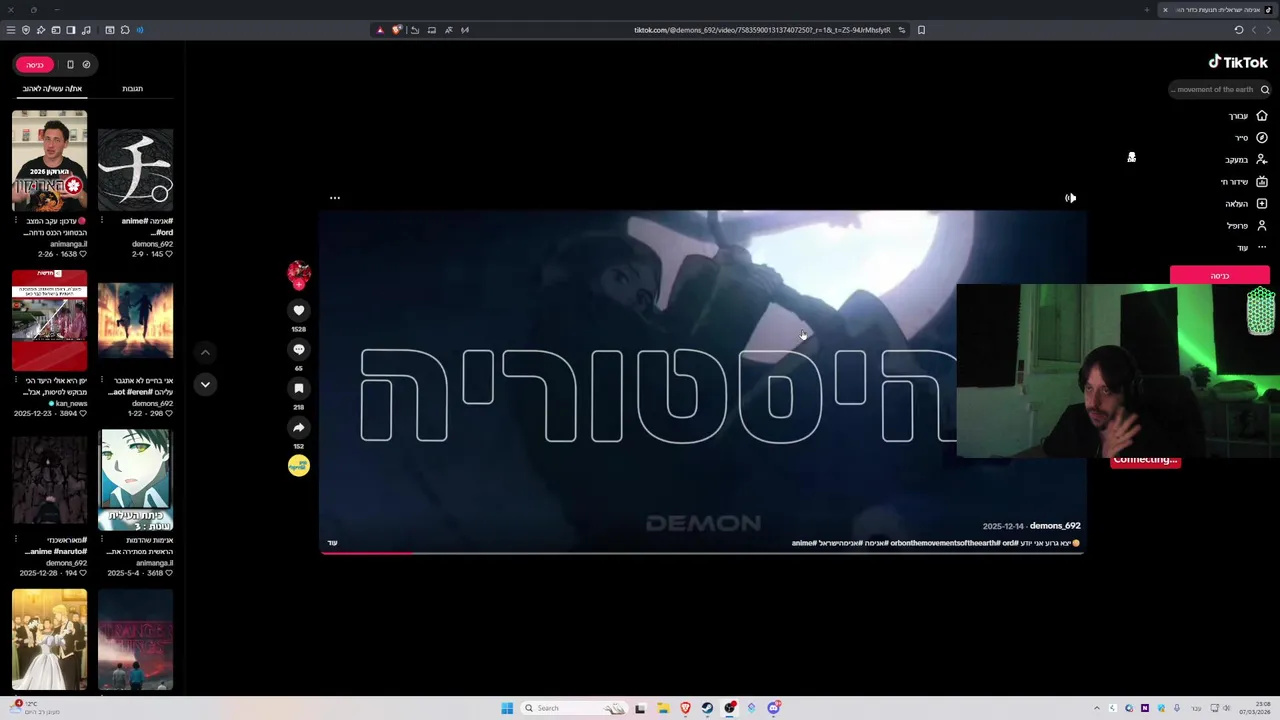The height and width of the screenshot is (720, 1280).
Task: Switch to the את/ה עשוי/ה לאהוב tab
Action: (52, 89)
